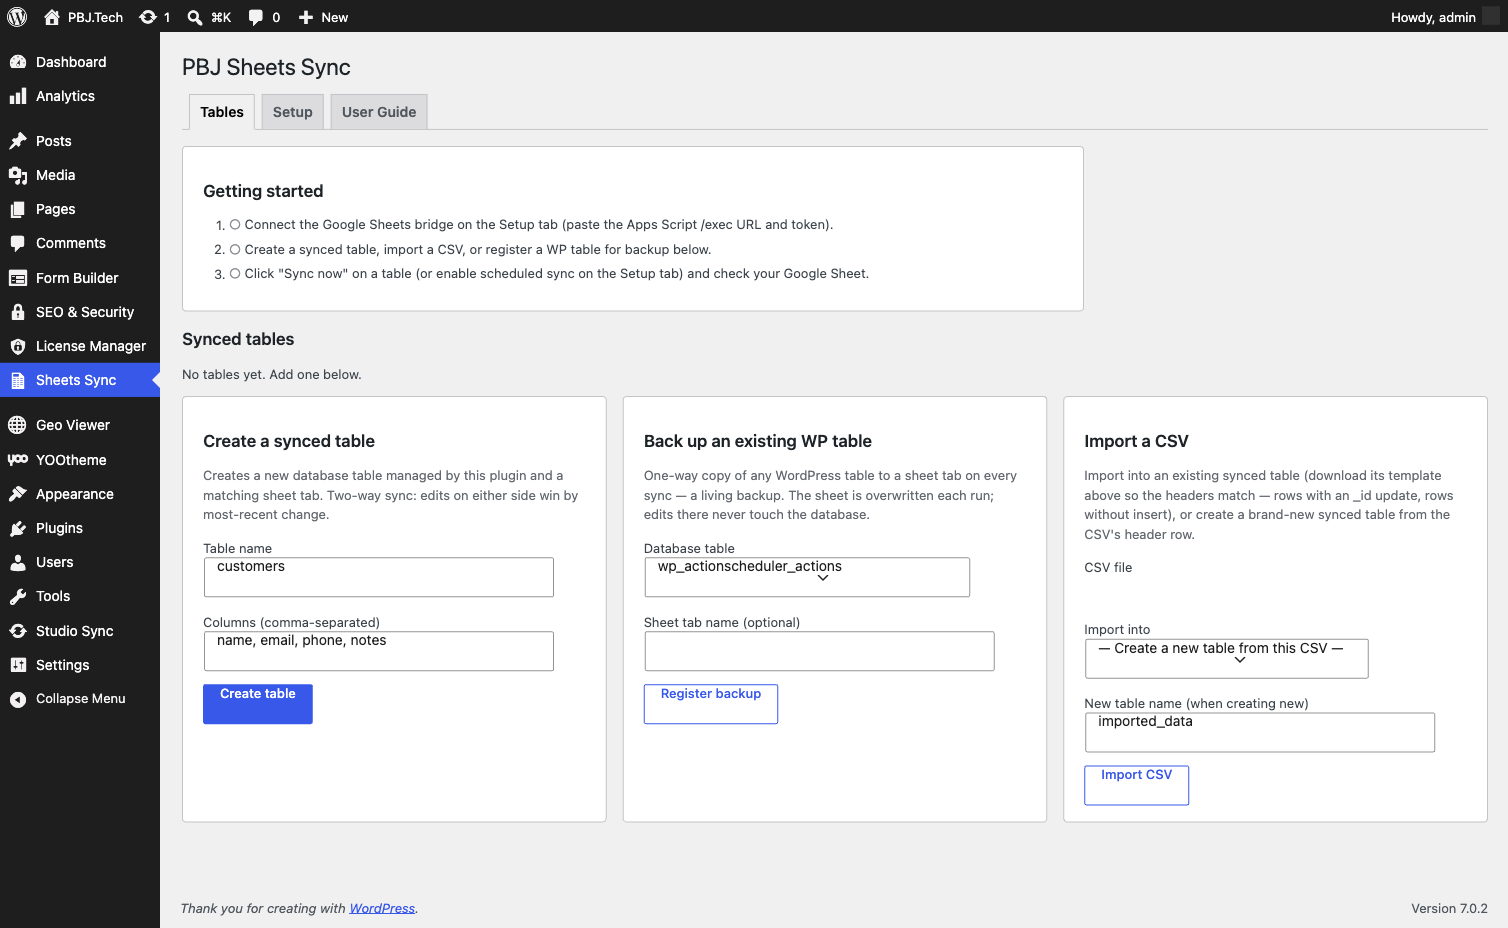Image resolution: width=1508 pixels, height=928 pixels.
Task: Click Collapse Menu arrow icon
Action: click(18, 699)
